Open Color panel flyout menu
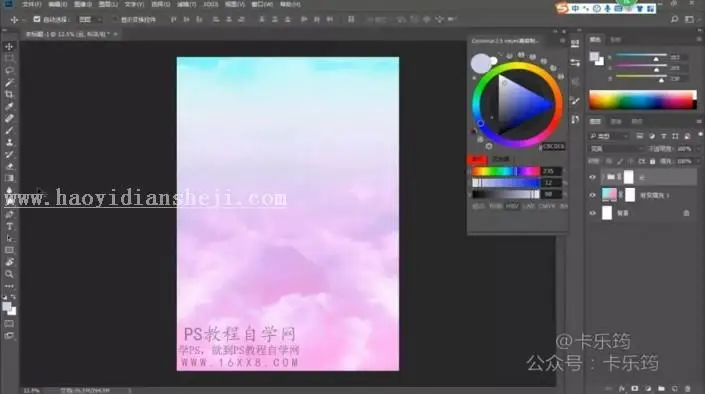This screenshot has height=394, width=705. point(699,40)
